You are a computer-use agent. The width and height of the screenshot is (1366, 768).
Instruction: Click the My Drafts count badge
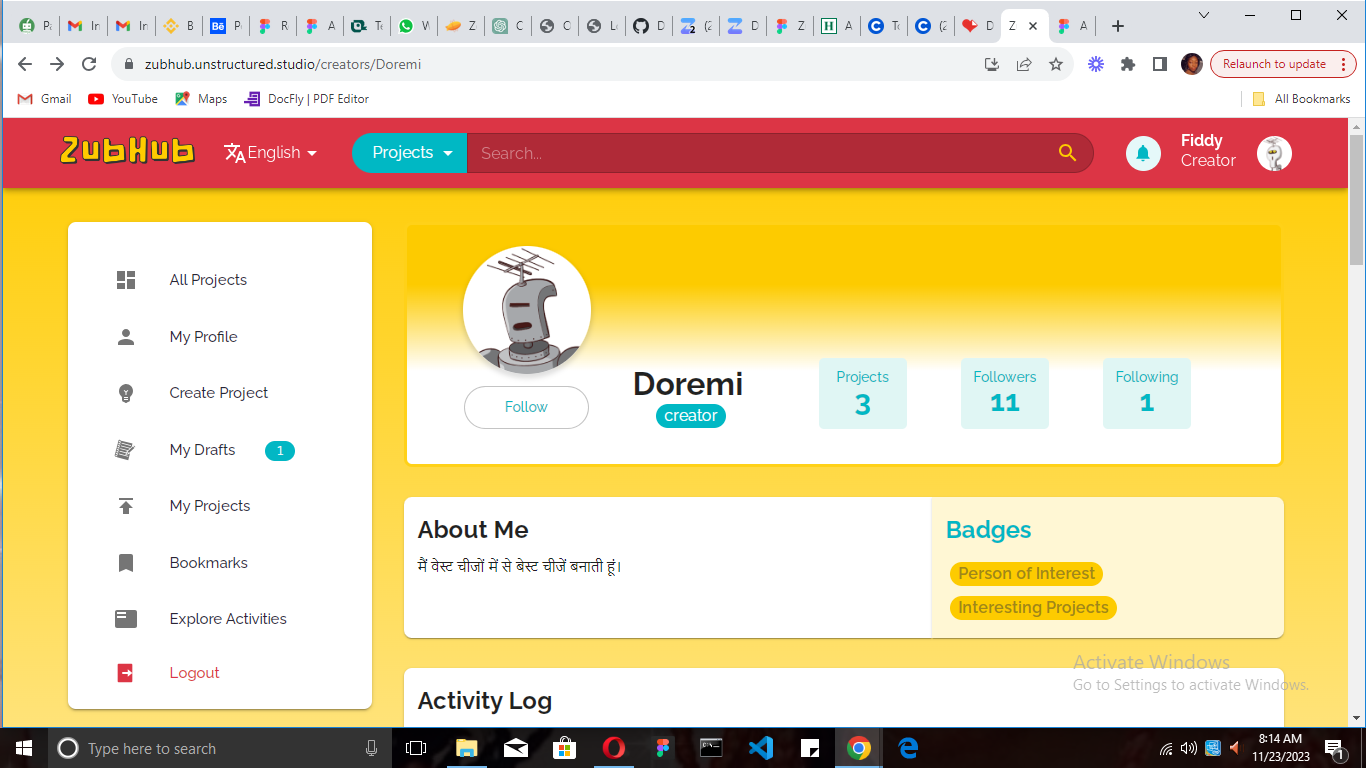[280, 451]
